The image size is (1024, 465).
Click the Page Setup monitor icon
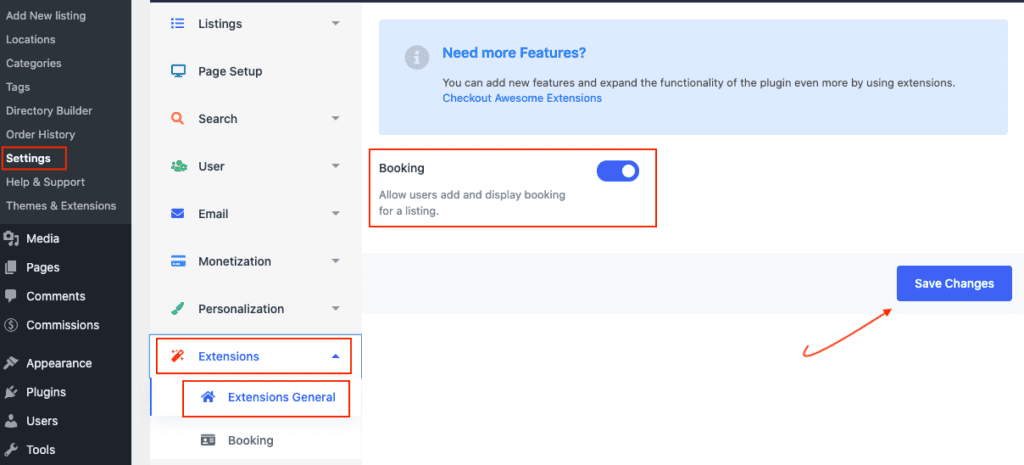click(178, 71)
